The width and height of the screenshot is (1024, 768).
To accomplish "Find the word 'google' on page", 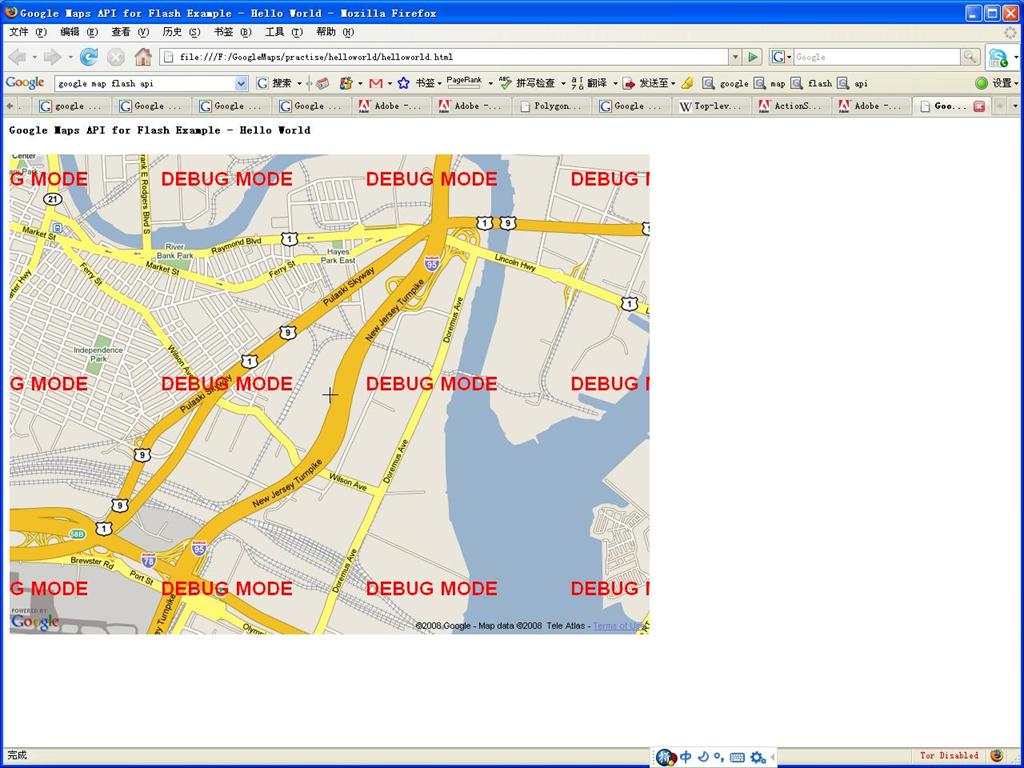I will 725,83.
